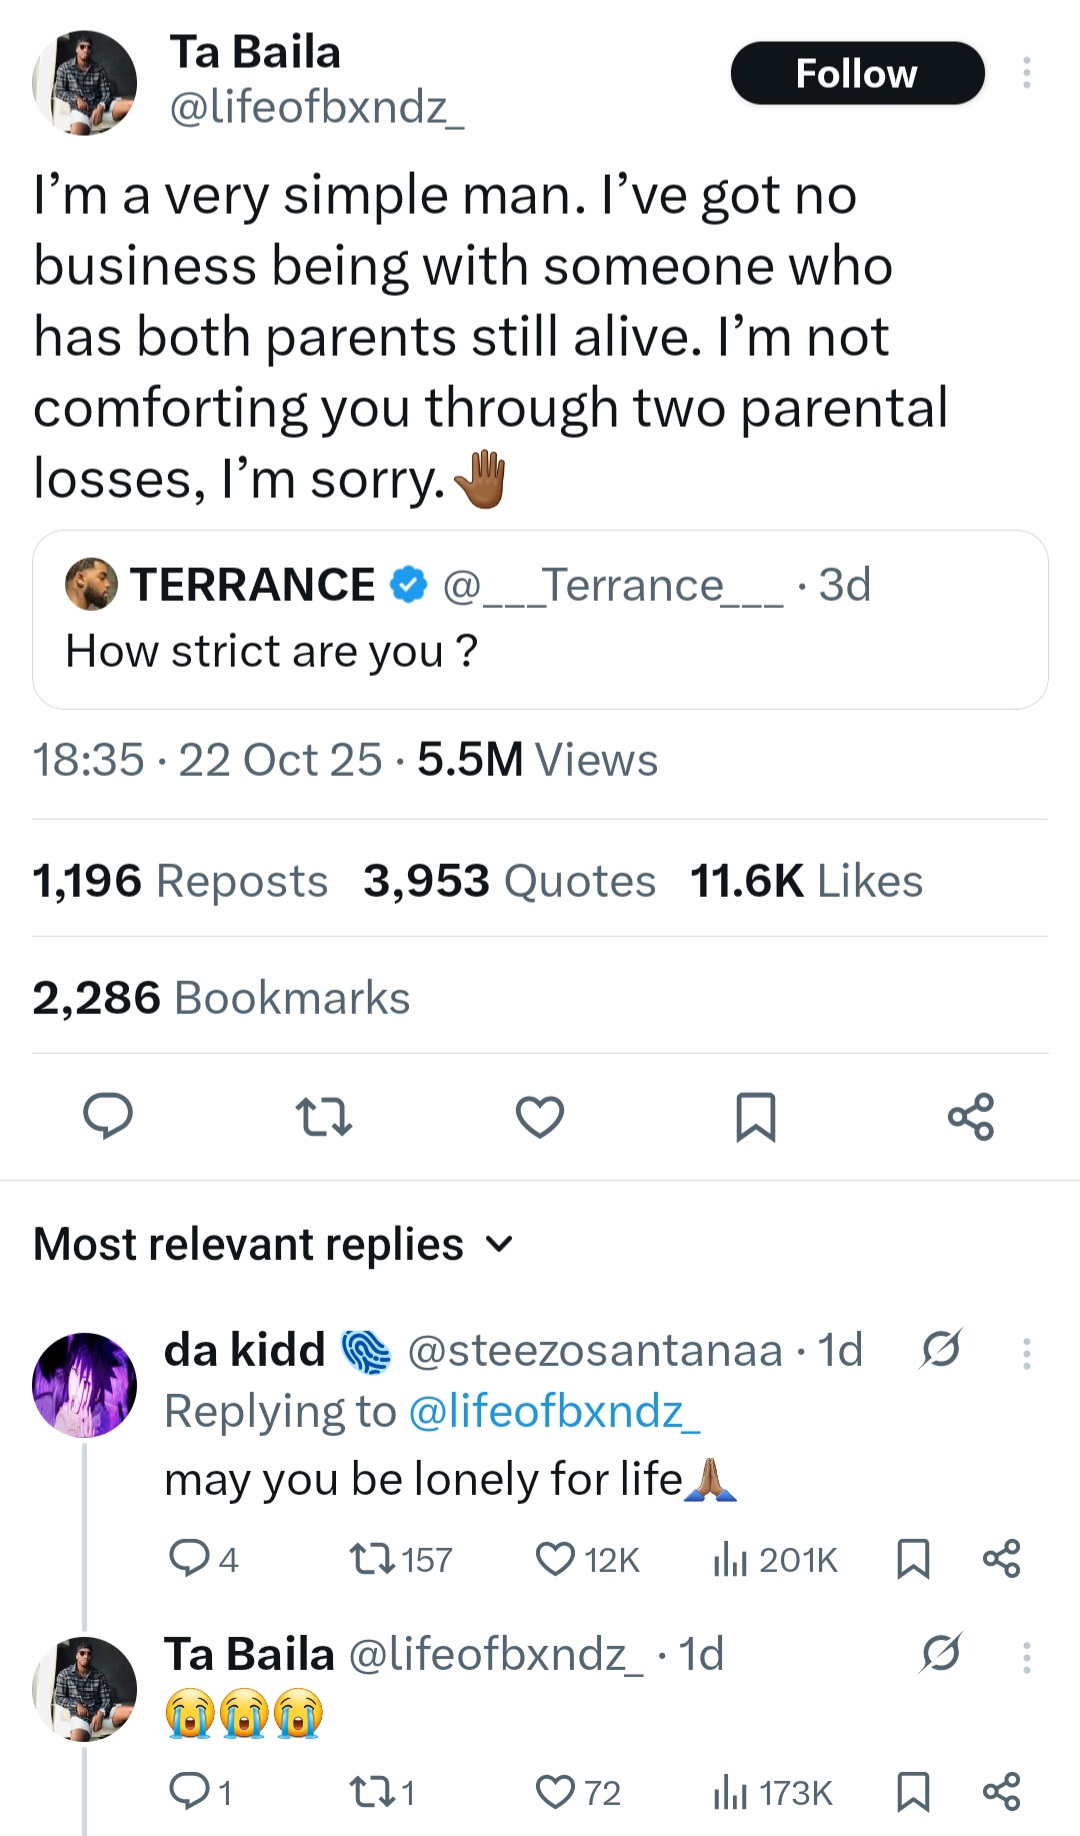Bookmark the main post

click(756, 1117)
